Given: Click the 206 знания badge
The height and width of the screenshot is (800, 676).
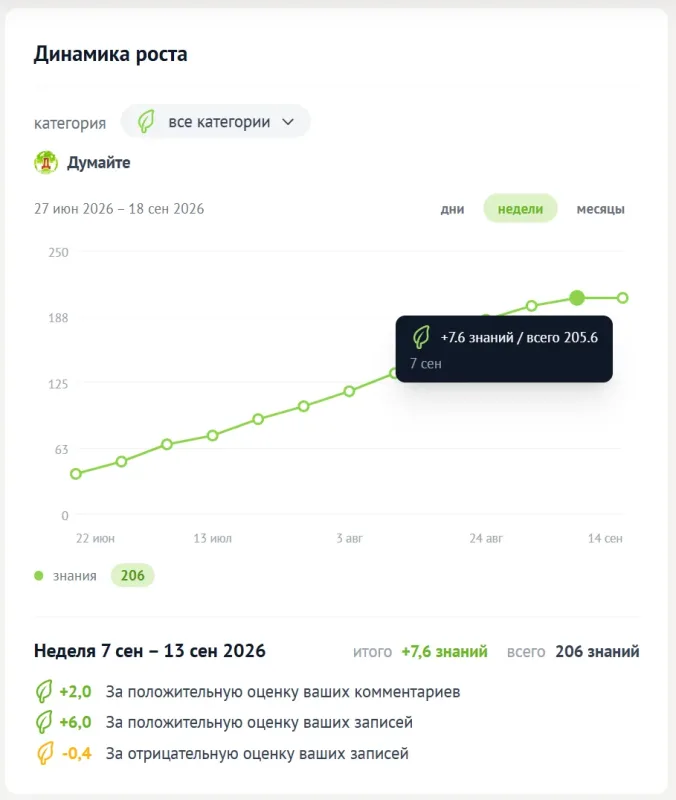Looking at the screenshot, I should coord(133,576).
